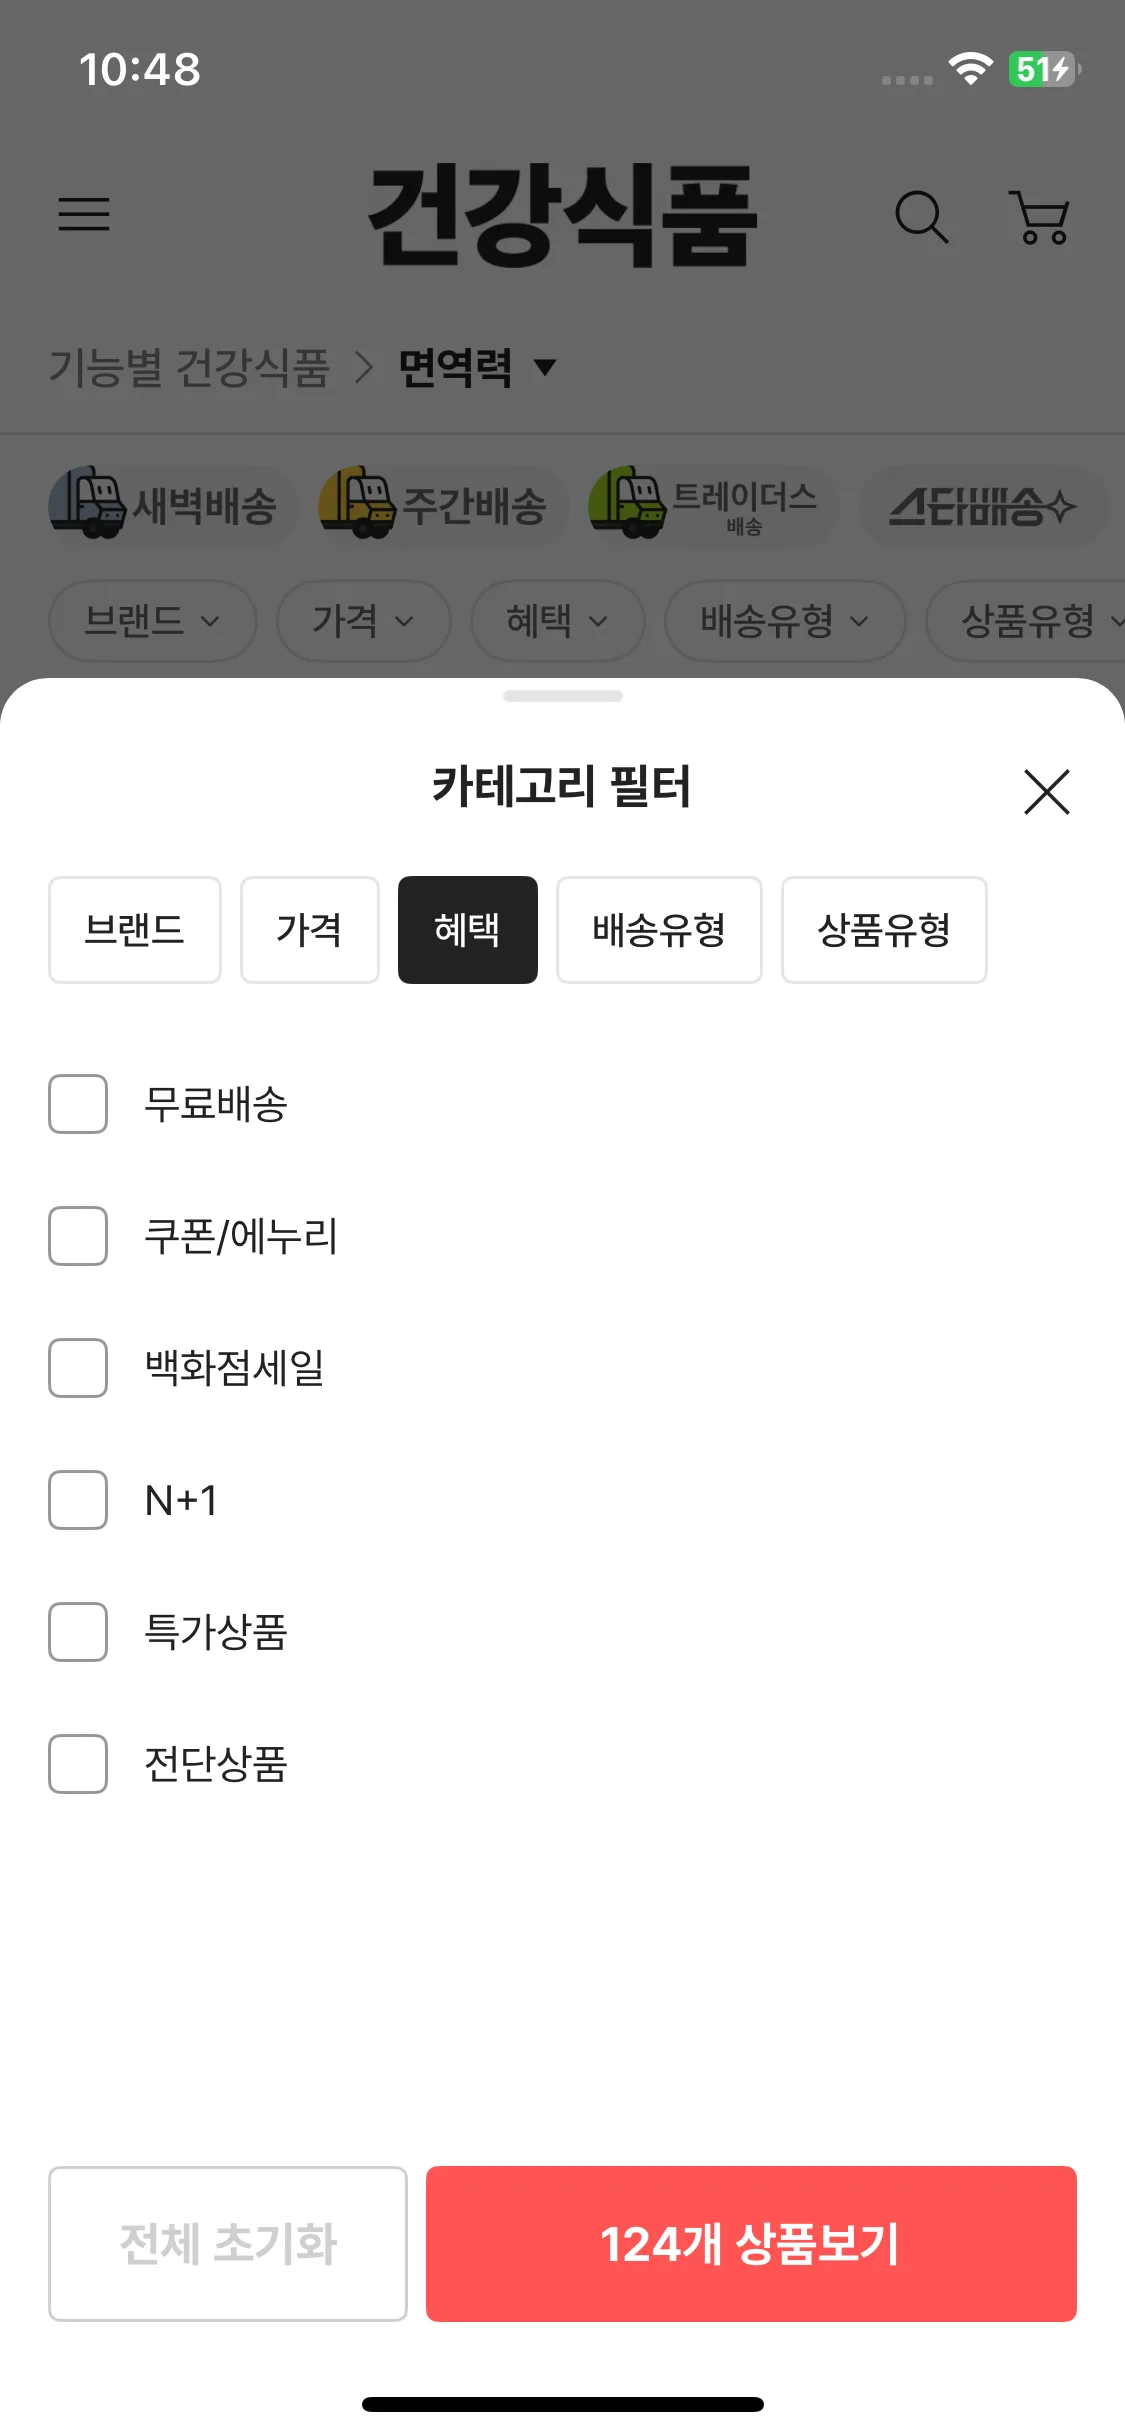Check the 특가상품 option

click(x=78, y=1632)
